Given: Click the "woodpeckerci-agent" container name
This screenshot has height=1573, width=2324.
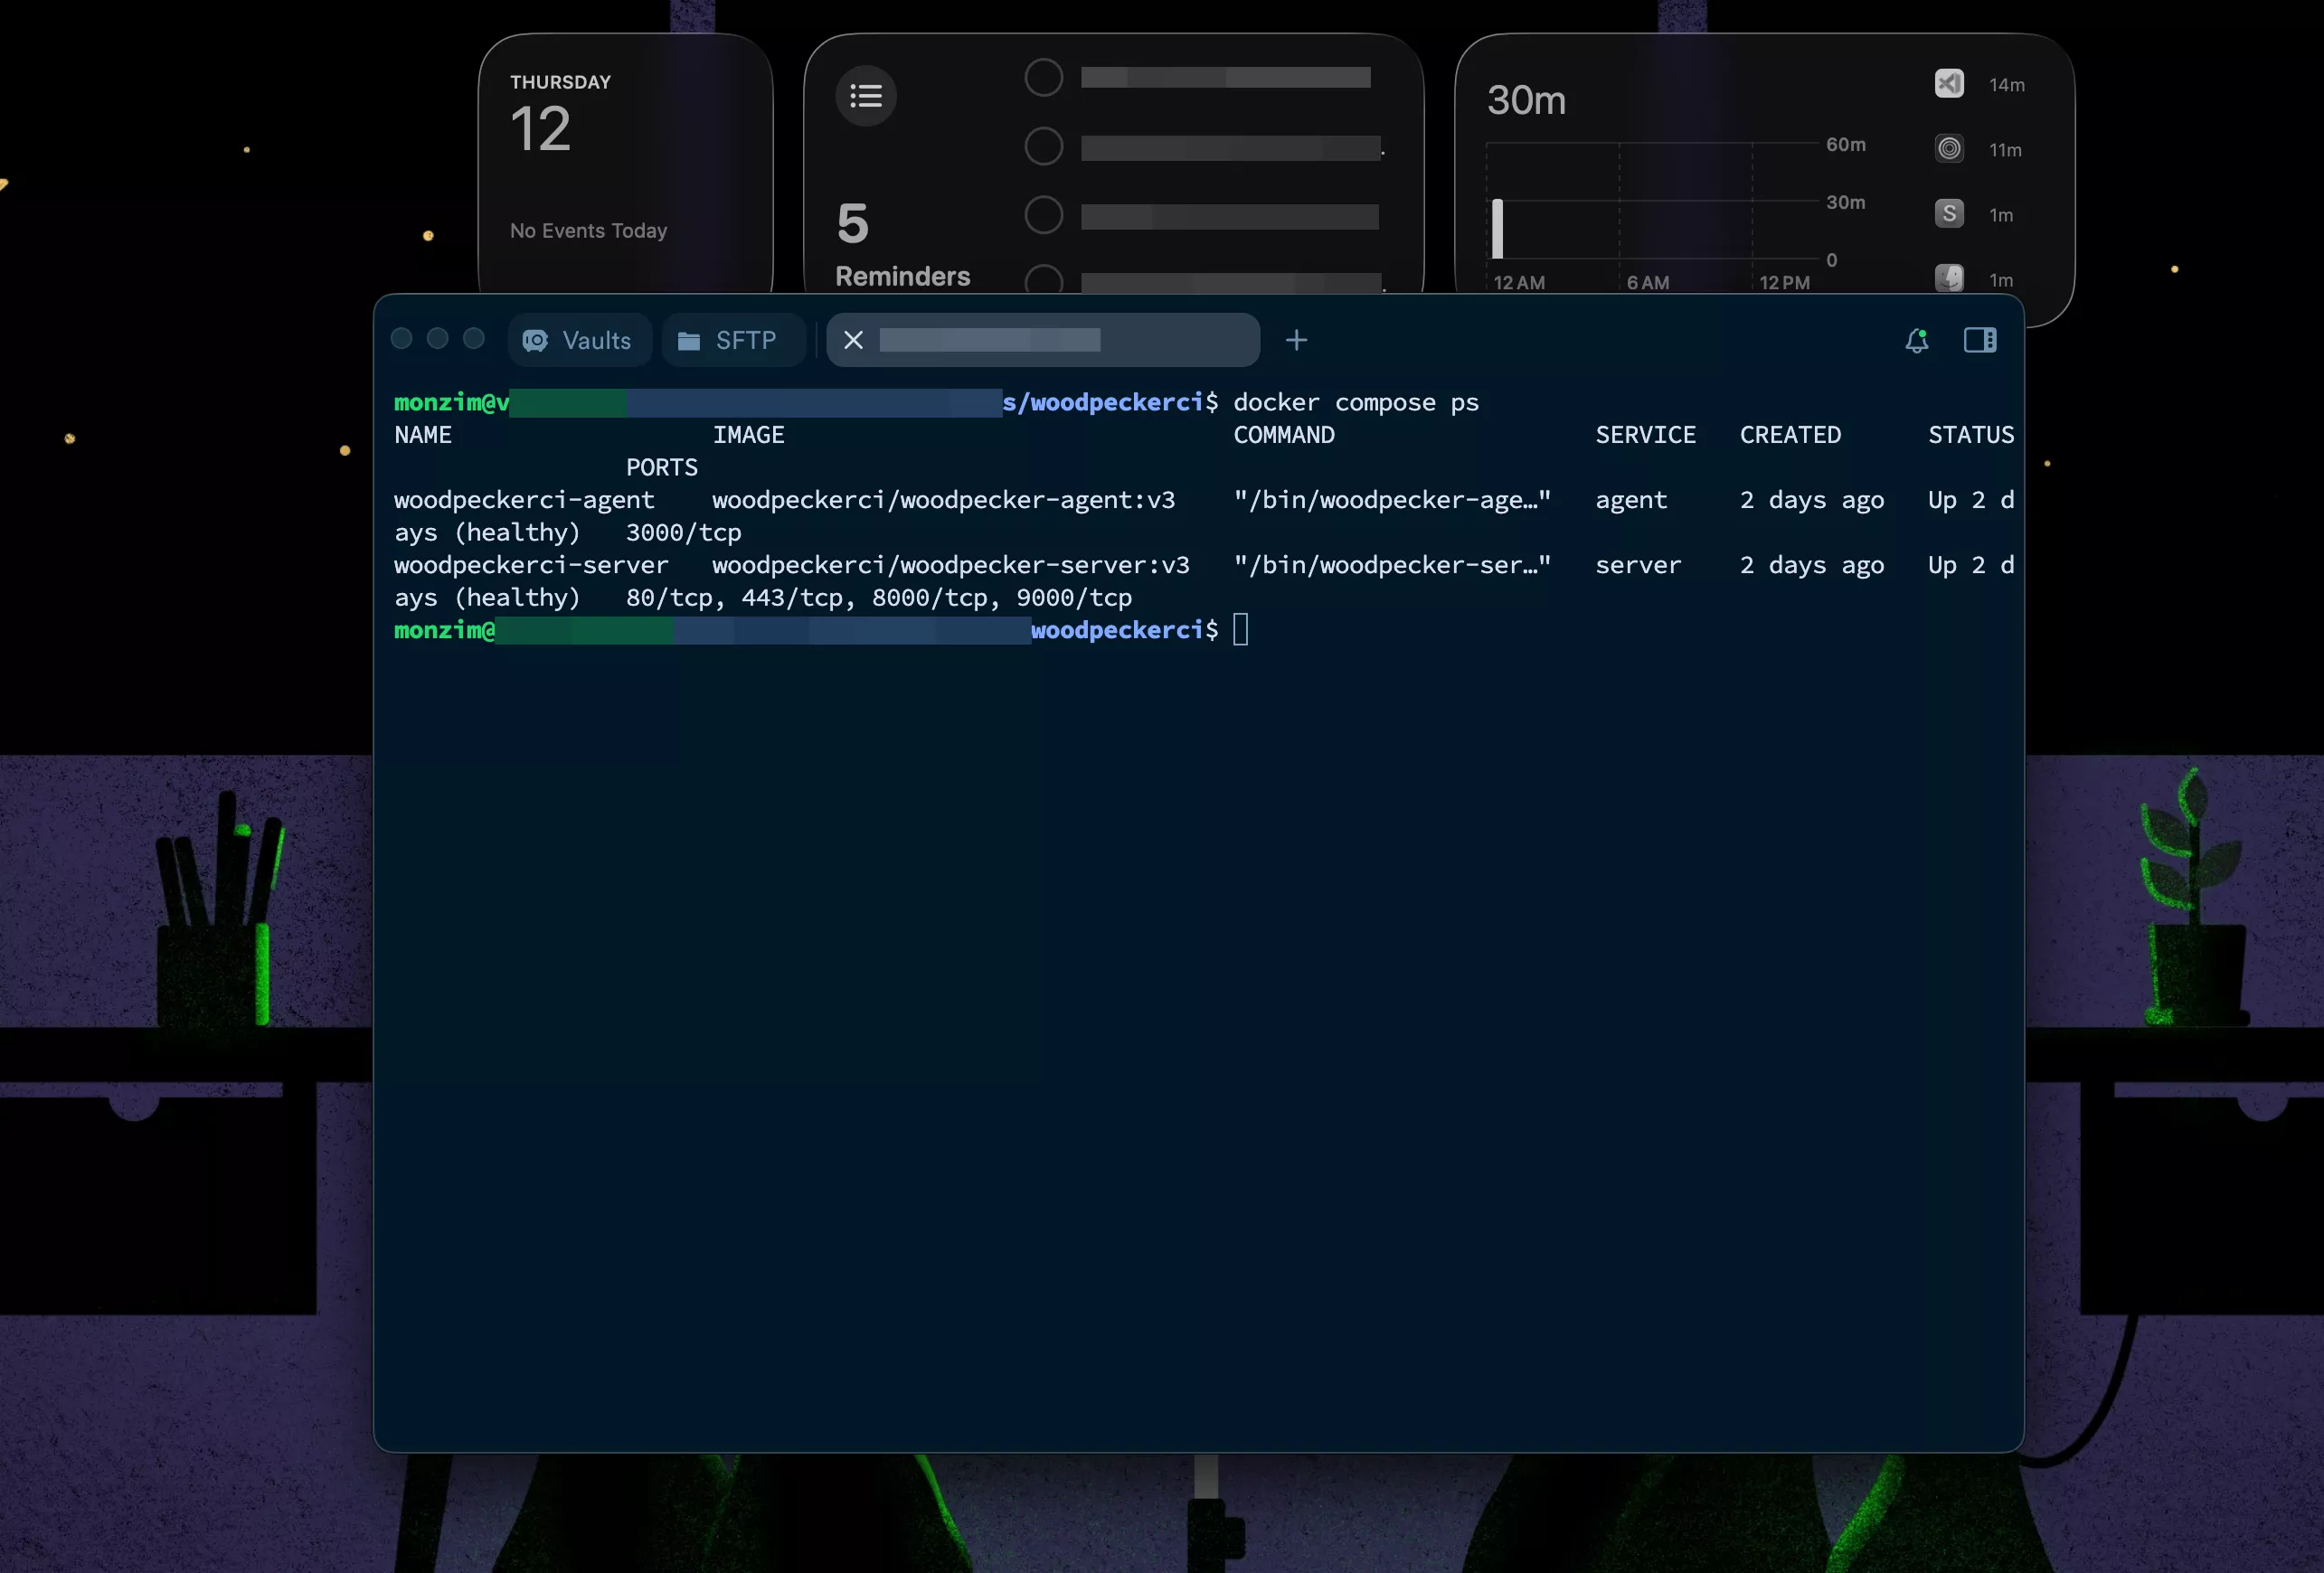Looking at the screenshot, I should [524, 500].
